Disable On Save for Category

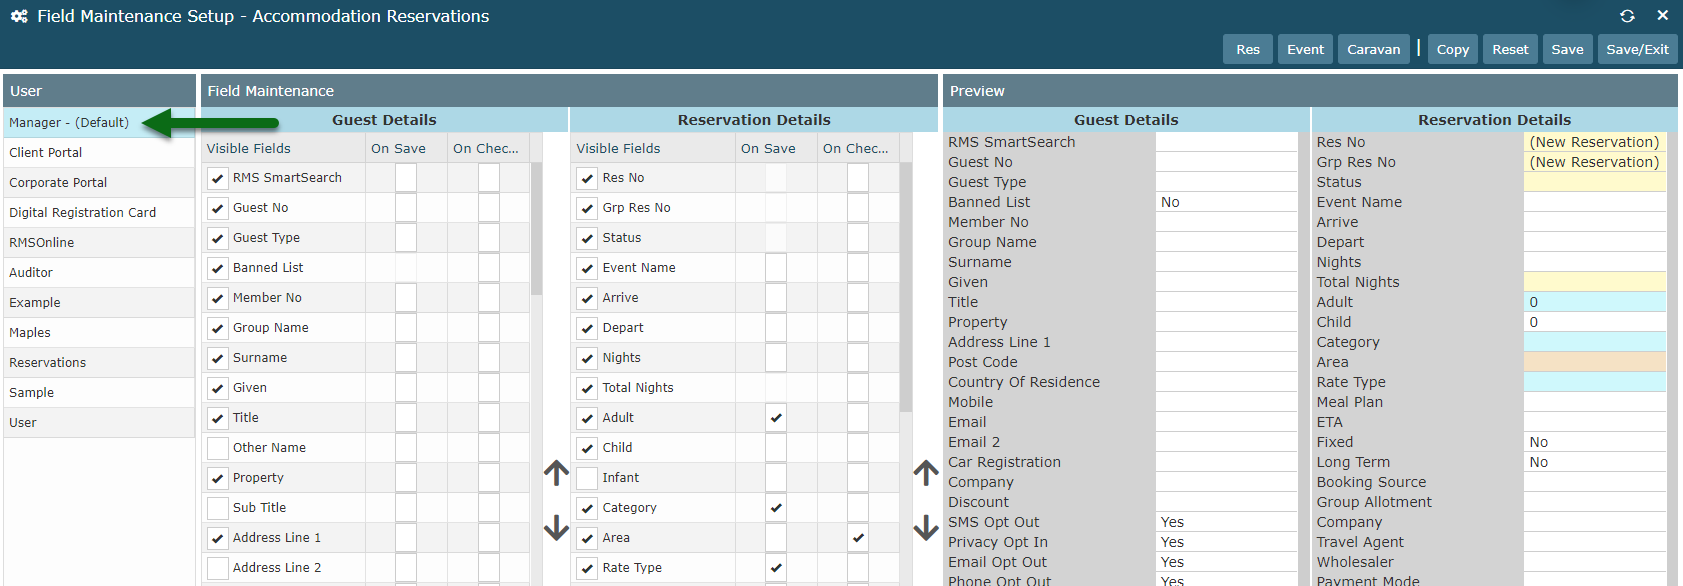click(x=776, y=508)
